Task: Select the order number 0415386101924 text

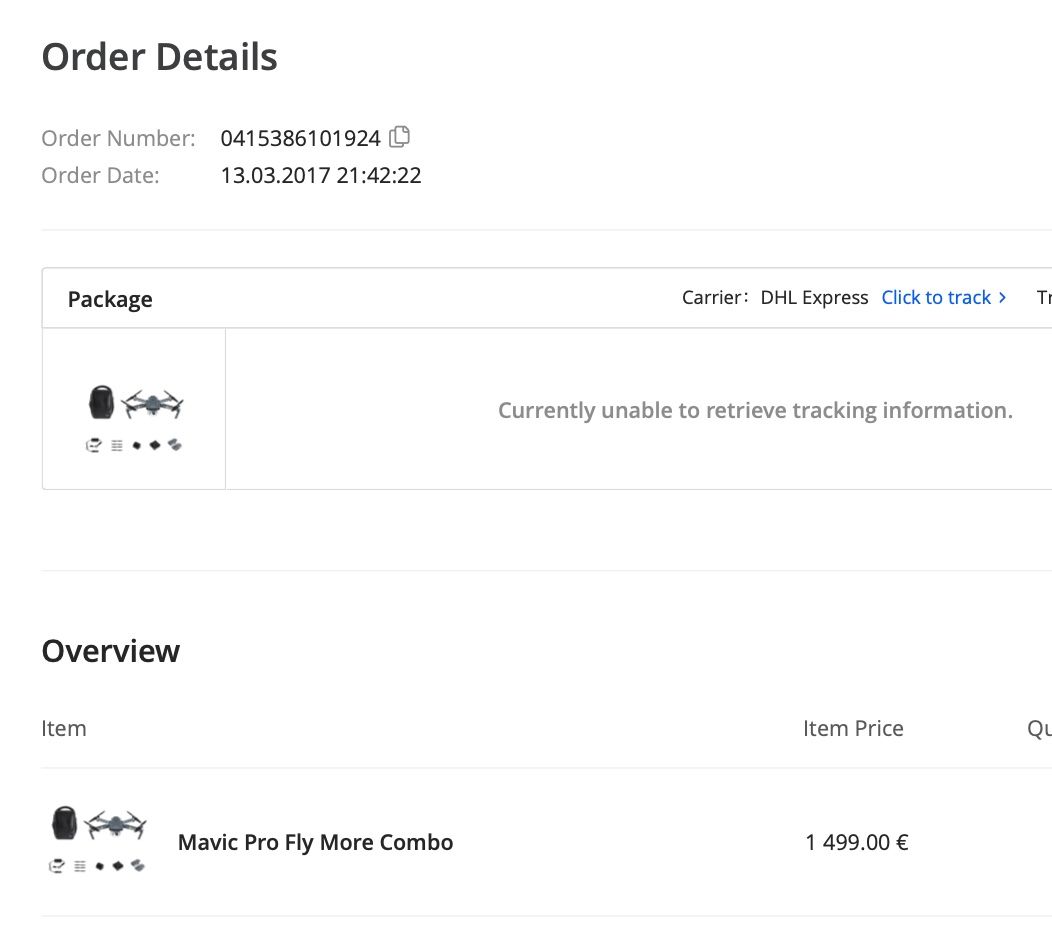Action: coord(301,138)
